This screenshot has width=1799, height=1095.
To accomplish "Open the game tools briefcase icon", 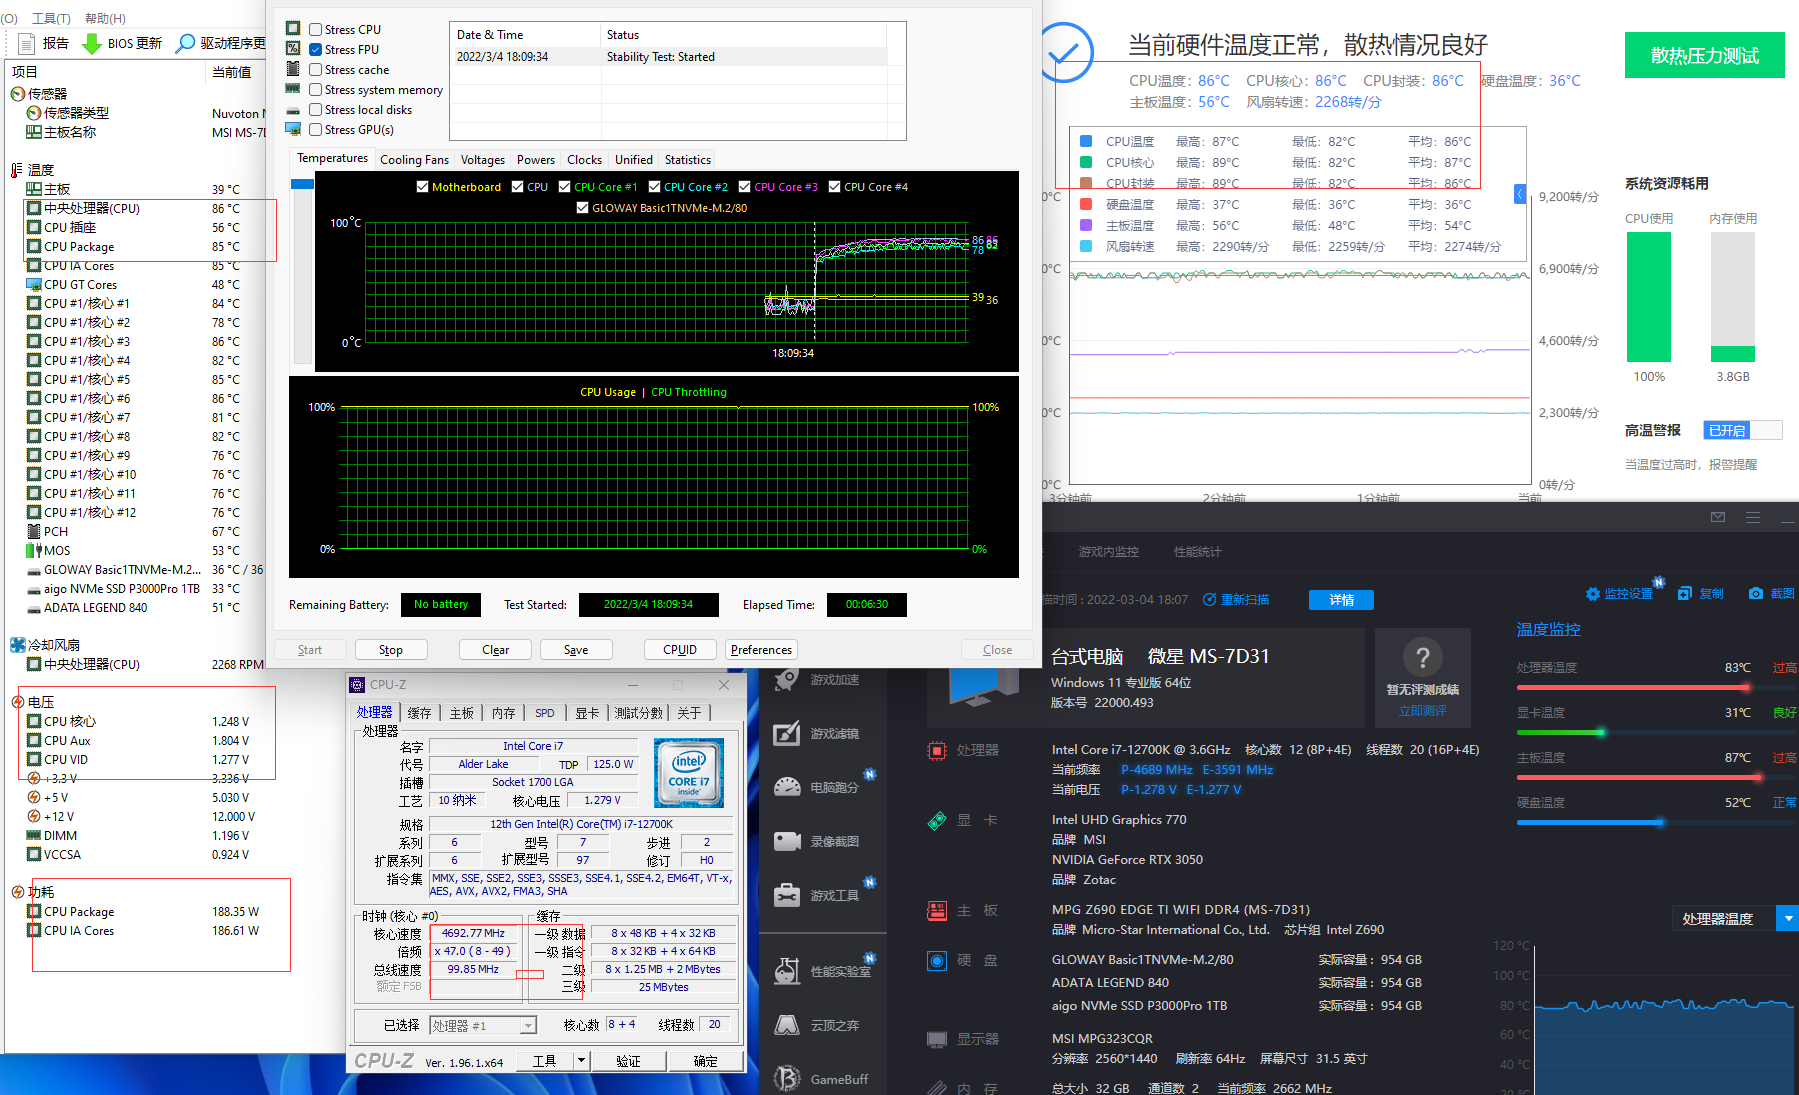I will [x=787, y=894].
